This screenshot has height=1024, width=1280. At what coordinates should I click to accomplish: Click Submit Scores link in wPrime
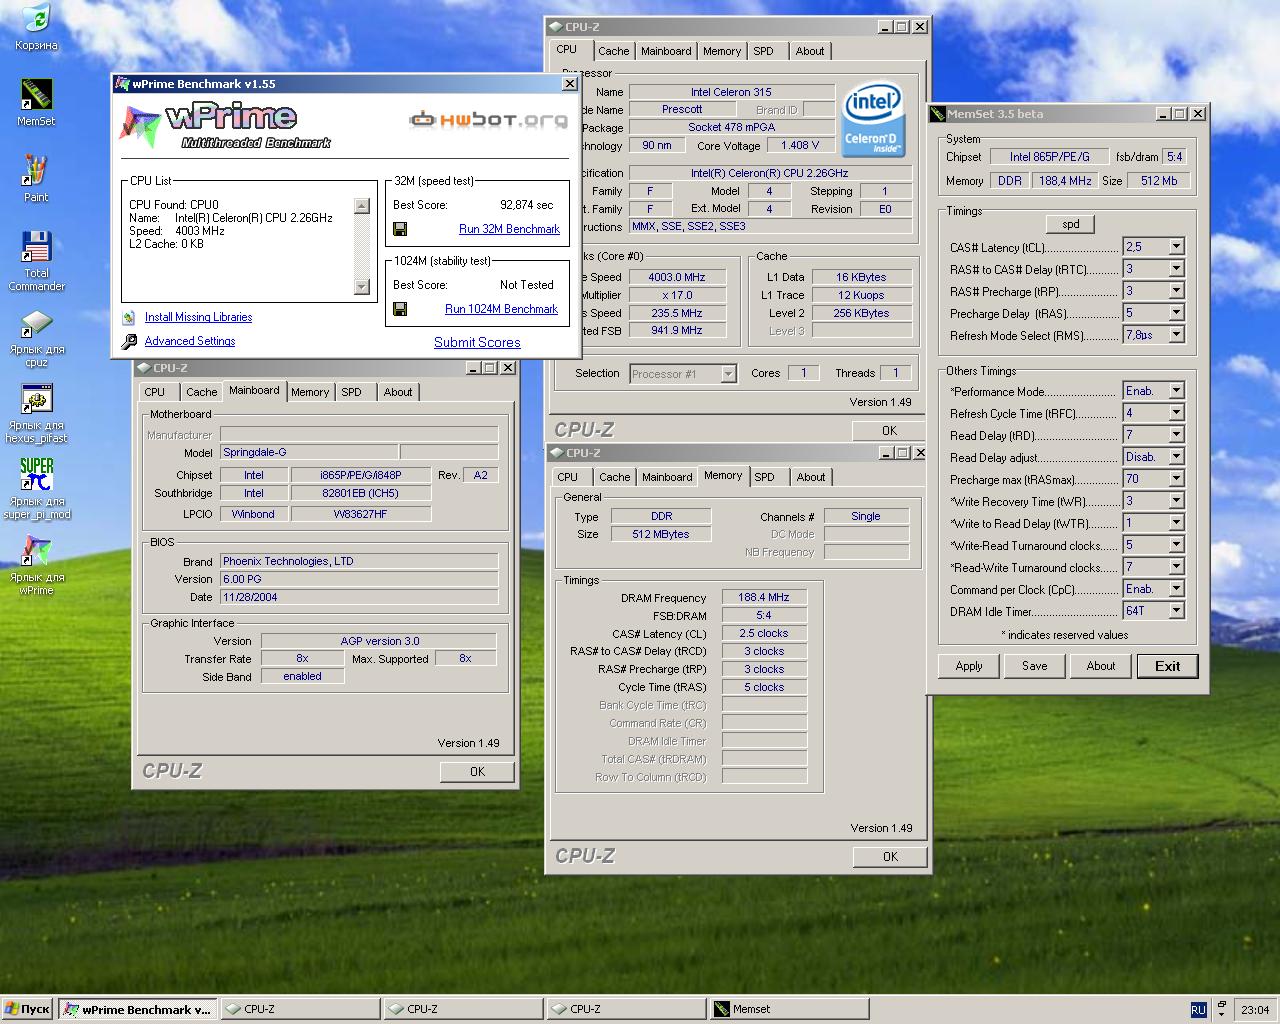(477, 342)
